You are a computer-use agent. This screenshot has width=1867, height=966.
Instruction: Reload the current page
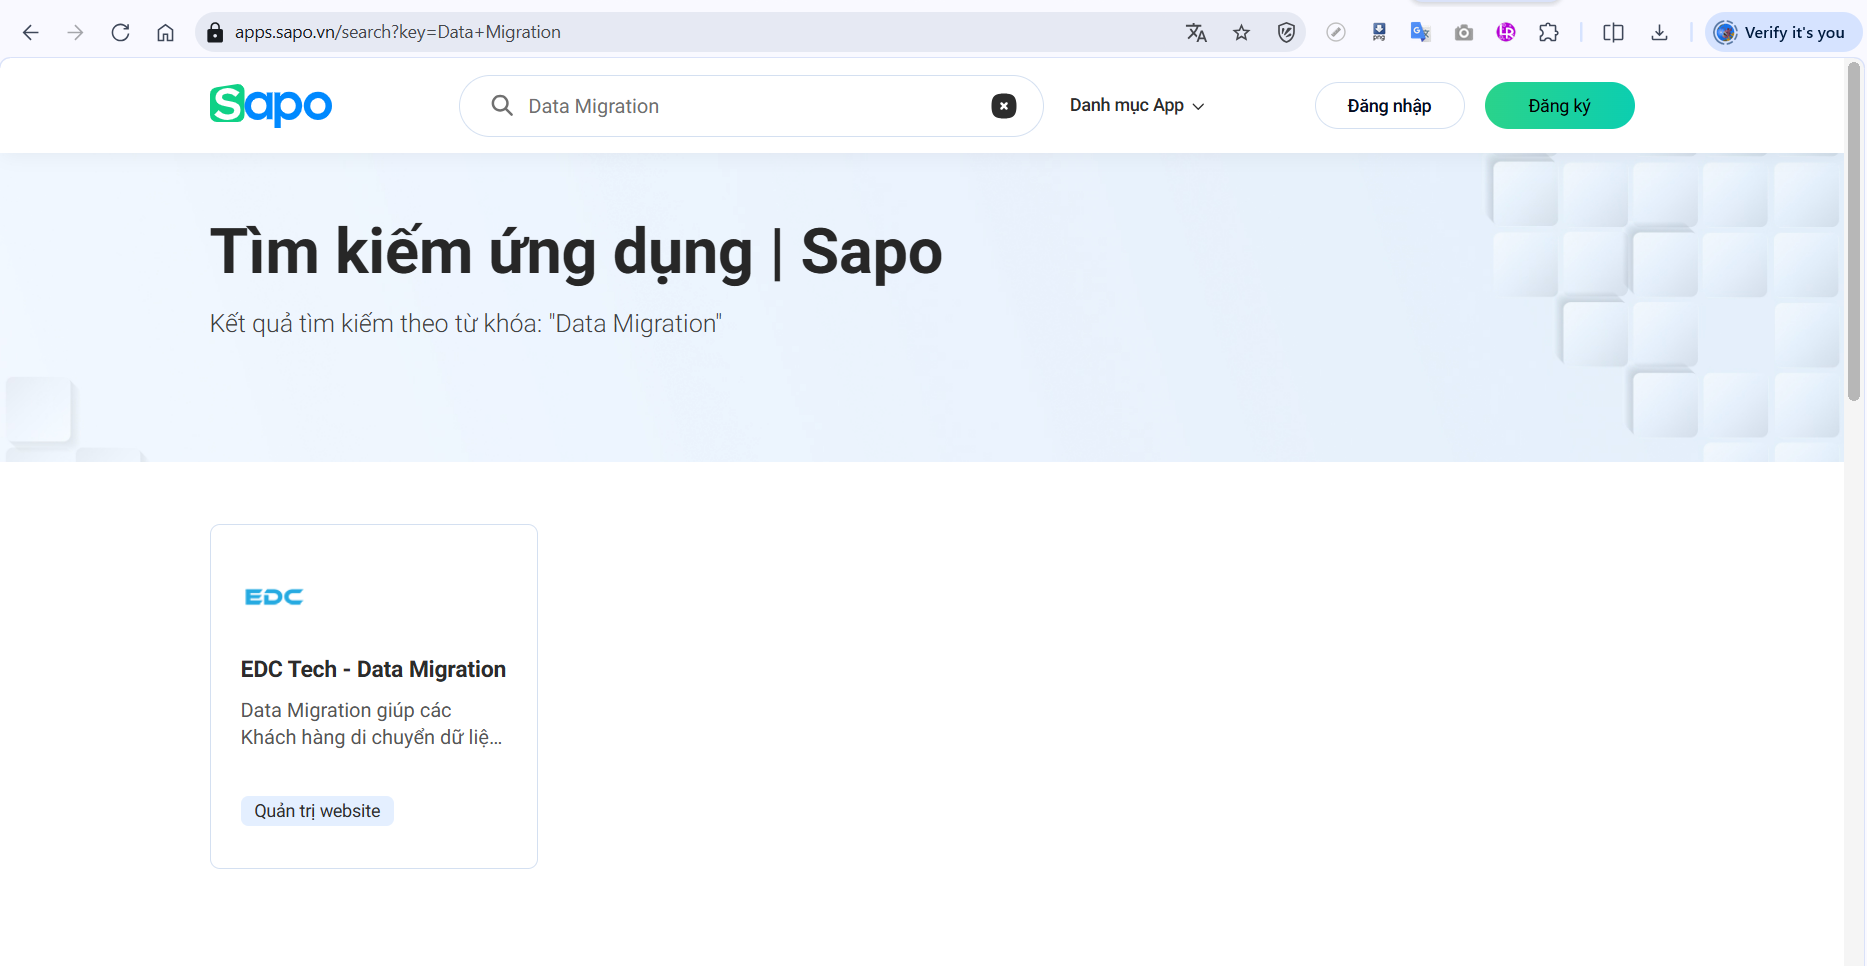coord(120,33)
